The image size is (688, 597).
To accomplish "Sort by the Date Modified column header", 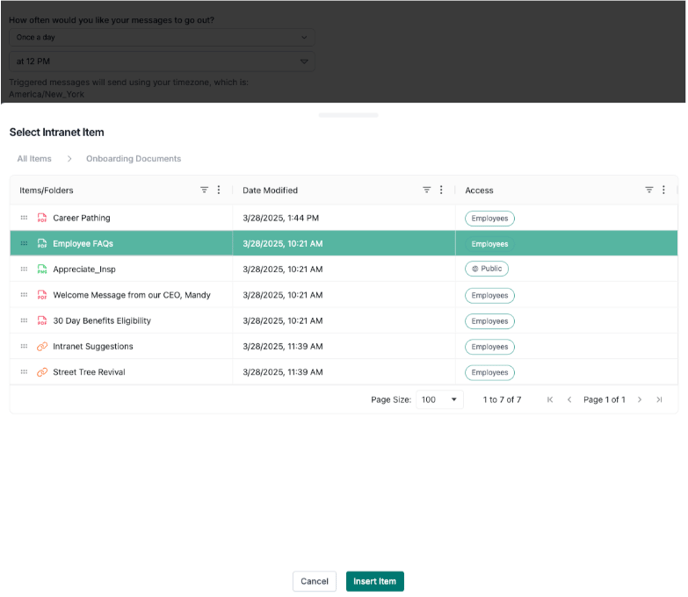I will 270,190.
